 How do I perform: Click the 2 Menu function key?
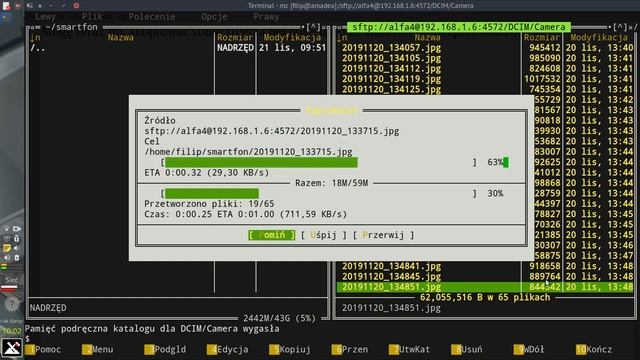click(x=98, y=349)
